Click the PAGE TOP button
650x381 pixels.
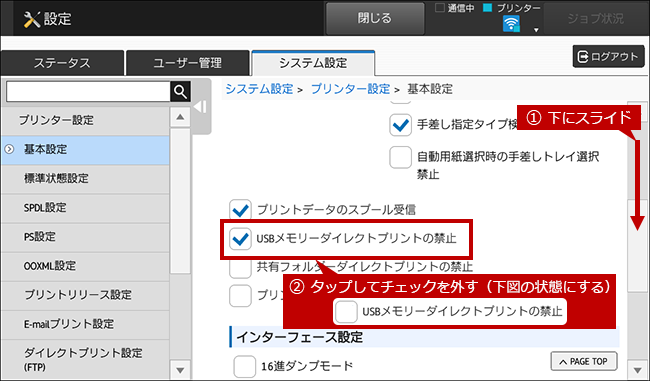(x=584, y=362)
